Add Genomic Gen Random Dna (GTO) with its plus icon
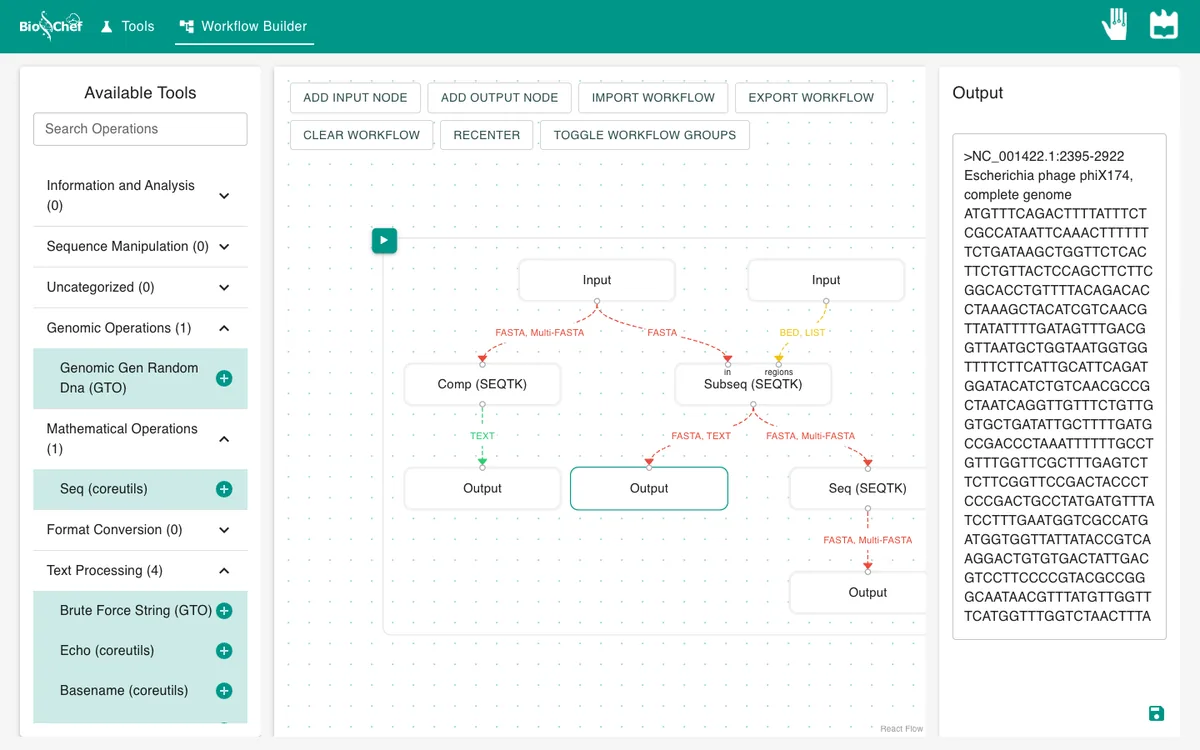Image resolution: width=1200 pixels, height=750 pixels. [x=224, y=378]
